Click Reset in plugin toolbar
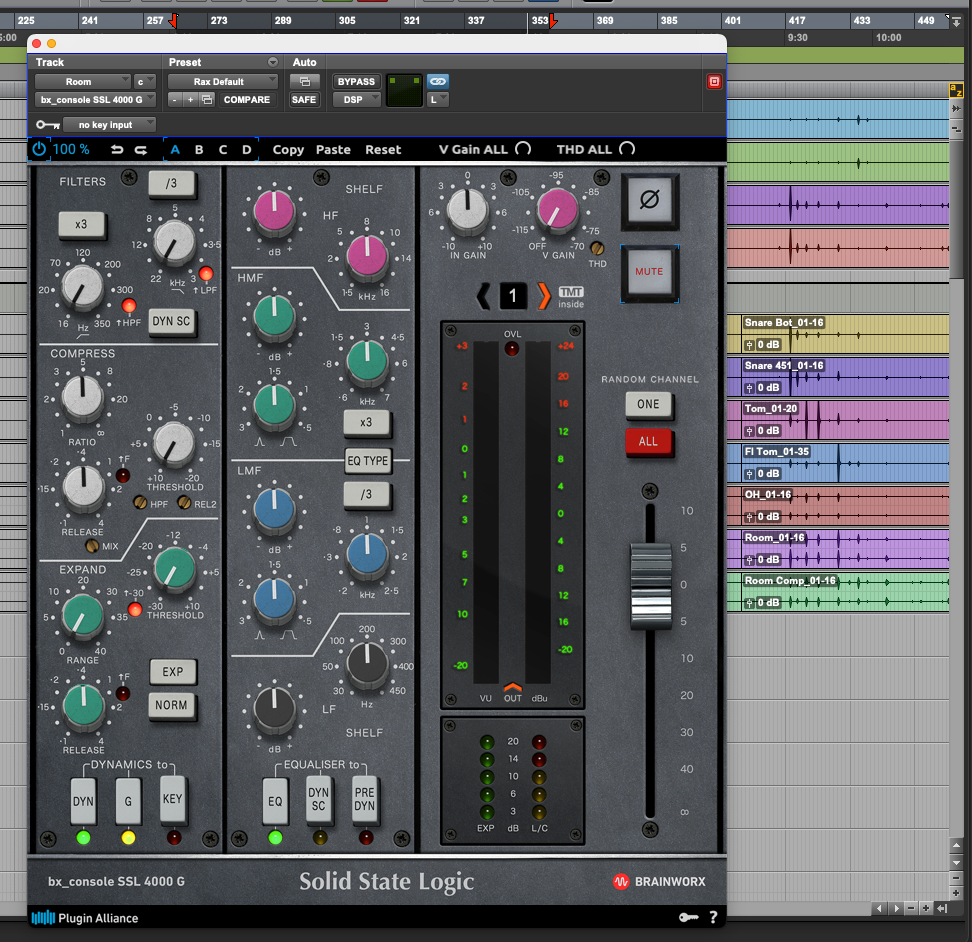Screen dimensions: 972x942 pos(383,150)
